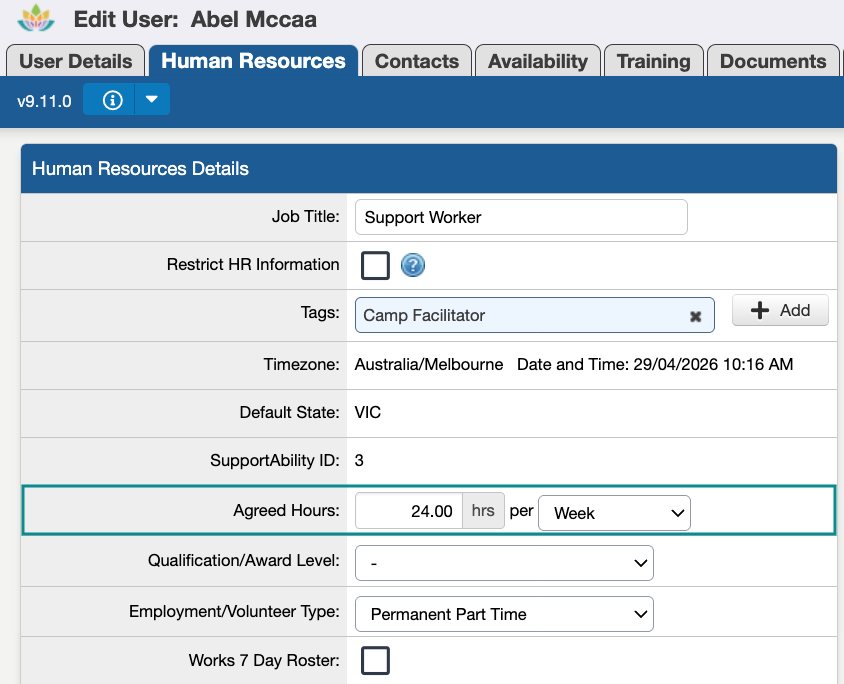
Task: Select the Training tab
Action: tap(654, 61)
